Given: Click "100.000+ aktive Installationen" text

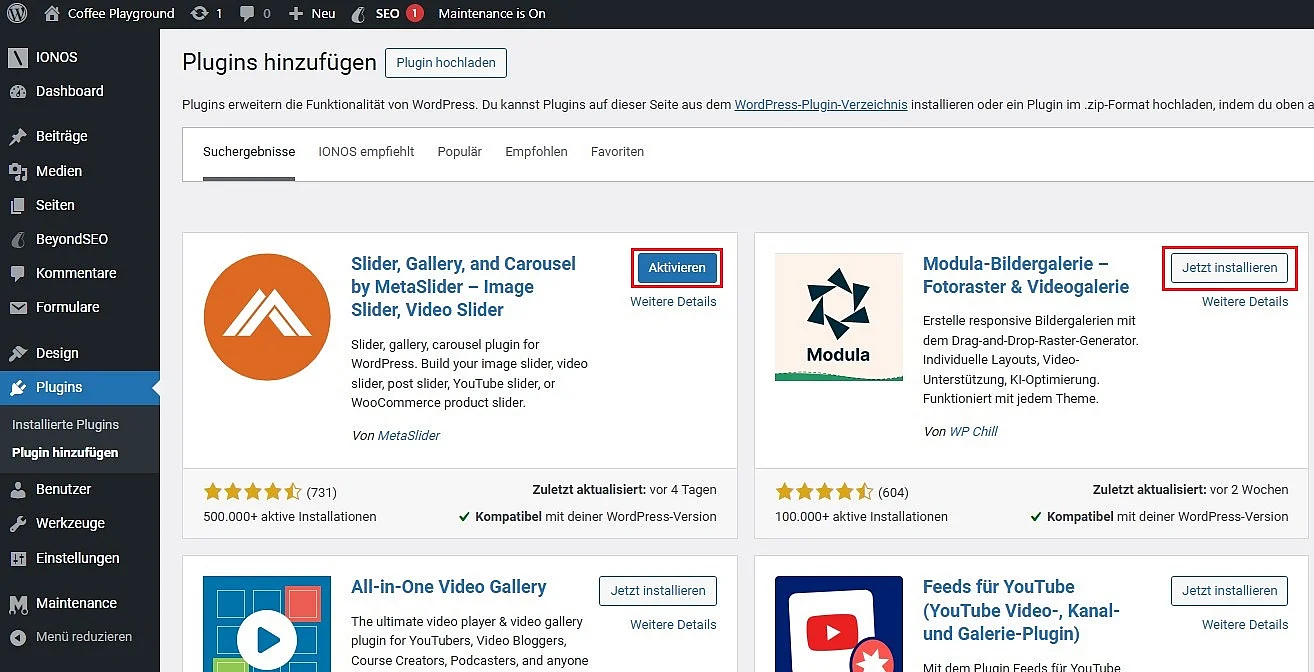Looking at the screenshot, I should pyautogui.click(x=861, y=517).
